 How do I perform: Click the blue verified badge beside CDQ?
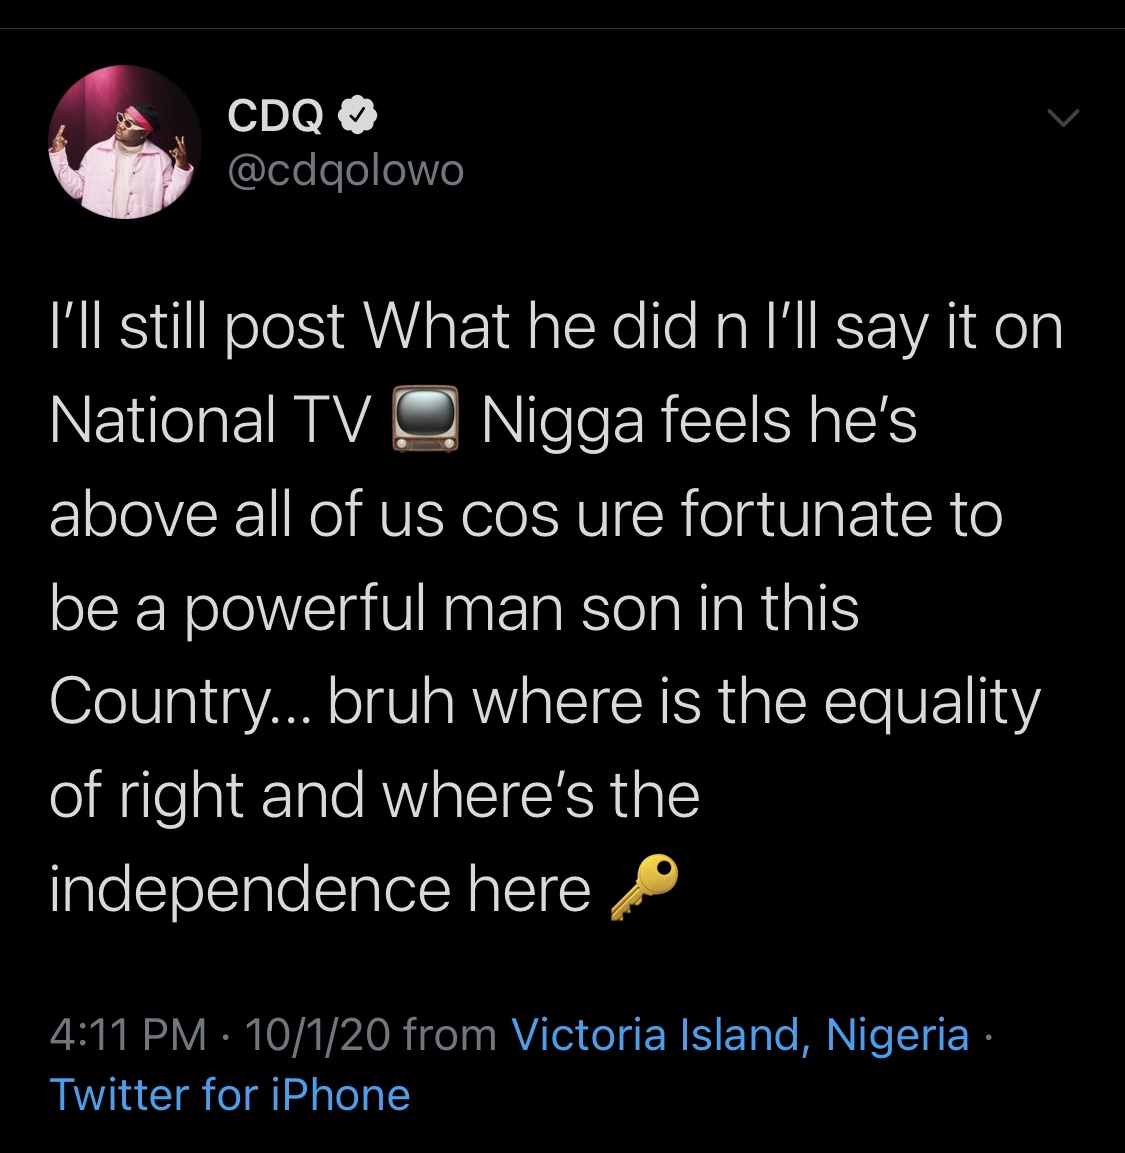coord(358,117)
